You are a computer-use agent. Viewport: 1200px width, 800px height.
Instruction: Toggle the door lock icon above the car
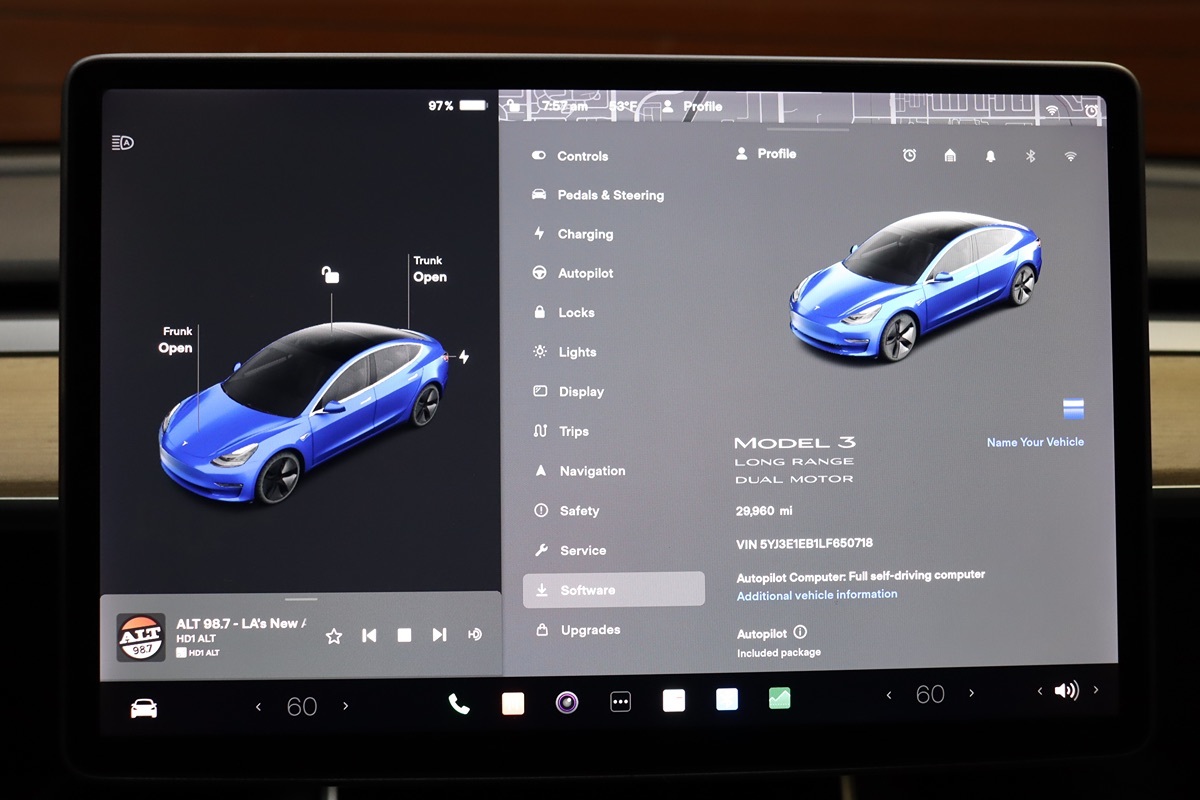pyautogui.click(x=330, y=274)
